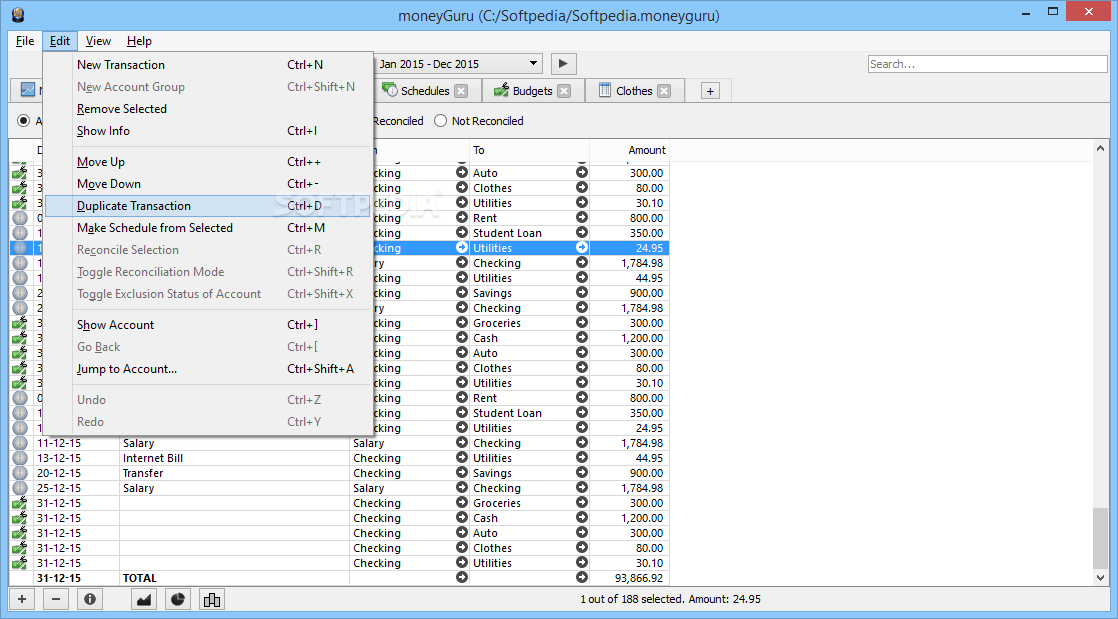Screen dimensions: 1118x619
Task: Show the line graph view icon
Action: (145, 600)
